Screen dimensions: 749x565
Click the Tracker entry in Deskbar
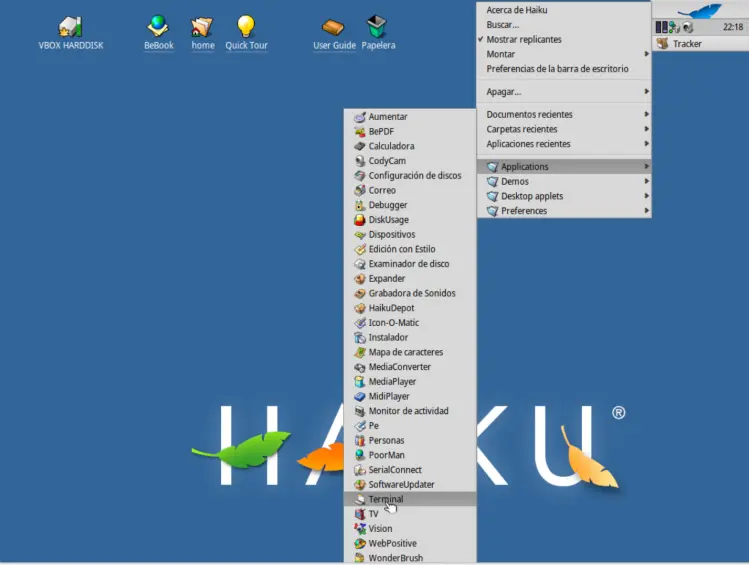coord(700,44)
